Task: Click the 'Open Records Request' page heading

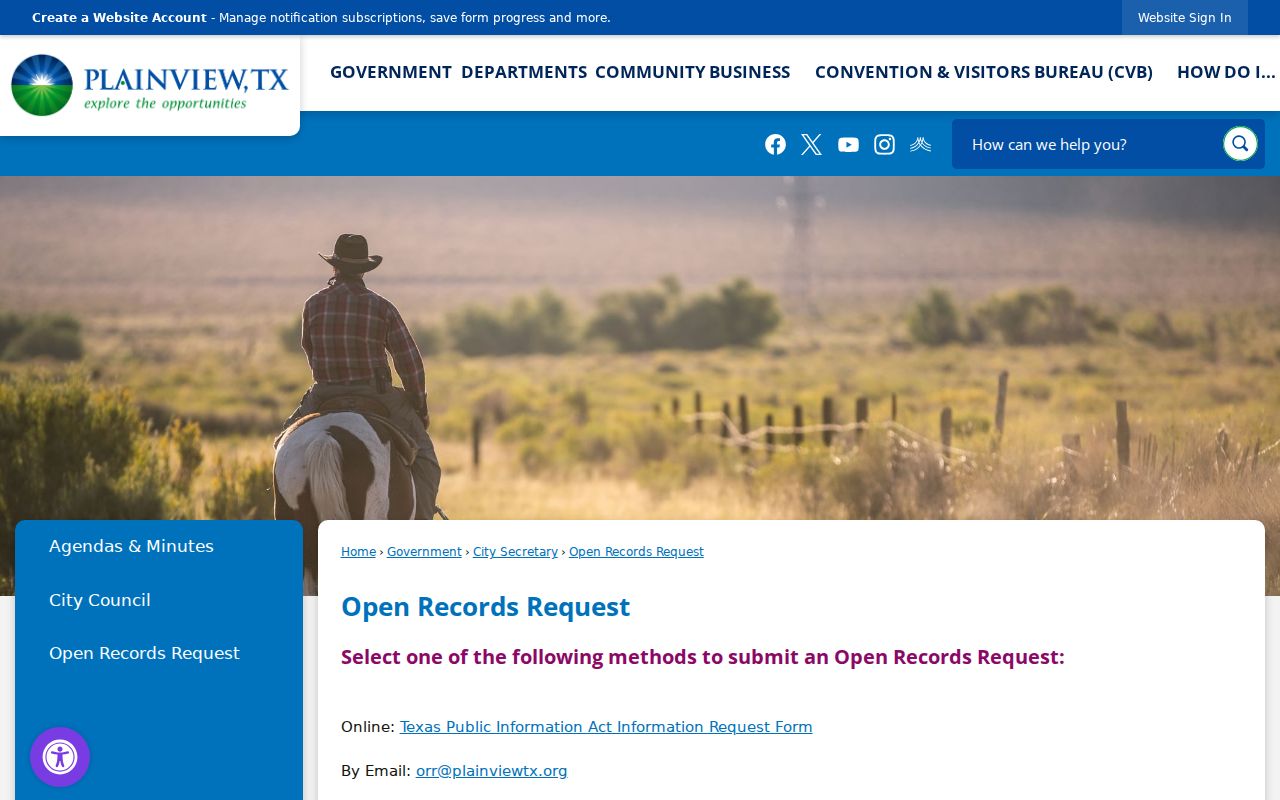Action: coord(485,607)
